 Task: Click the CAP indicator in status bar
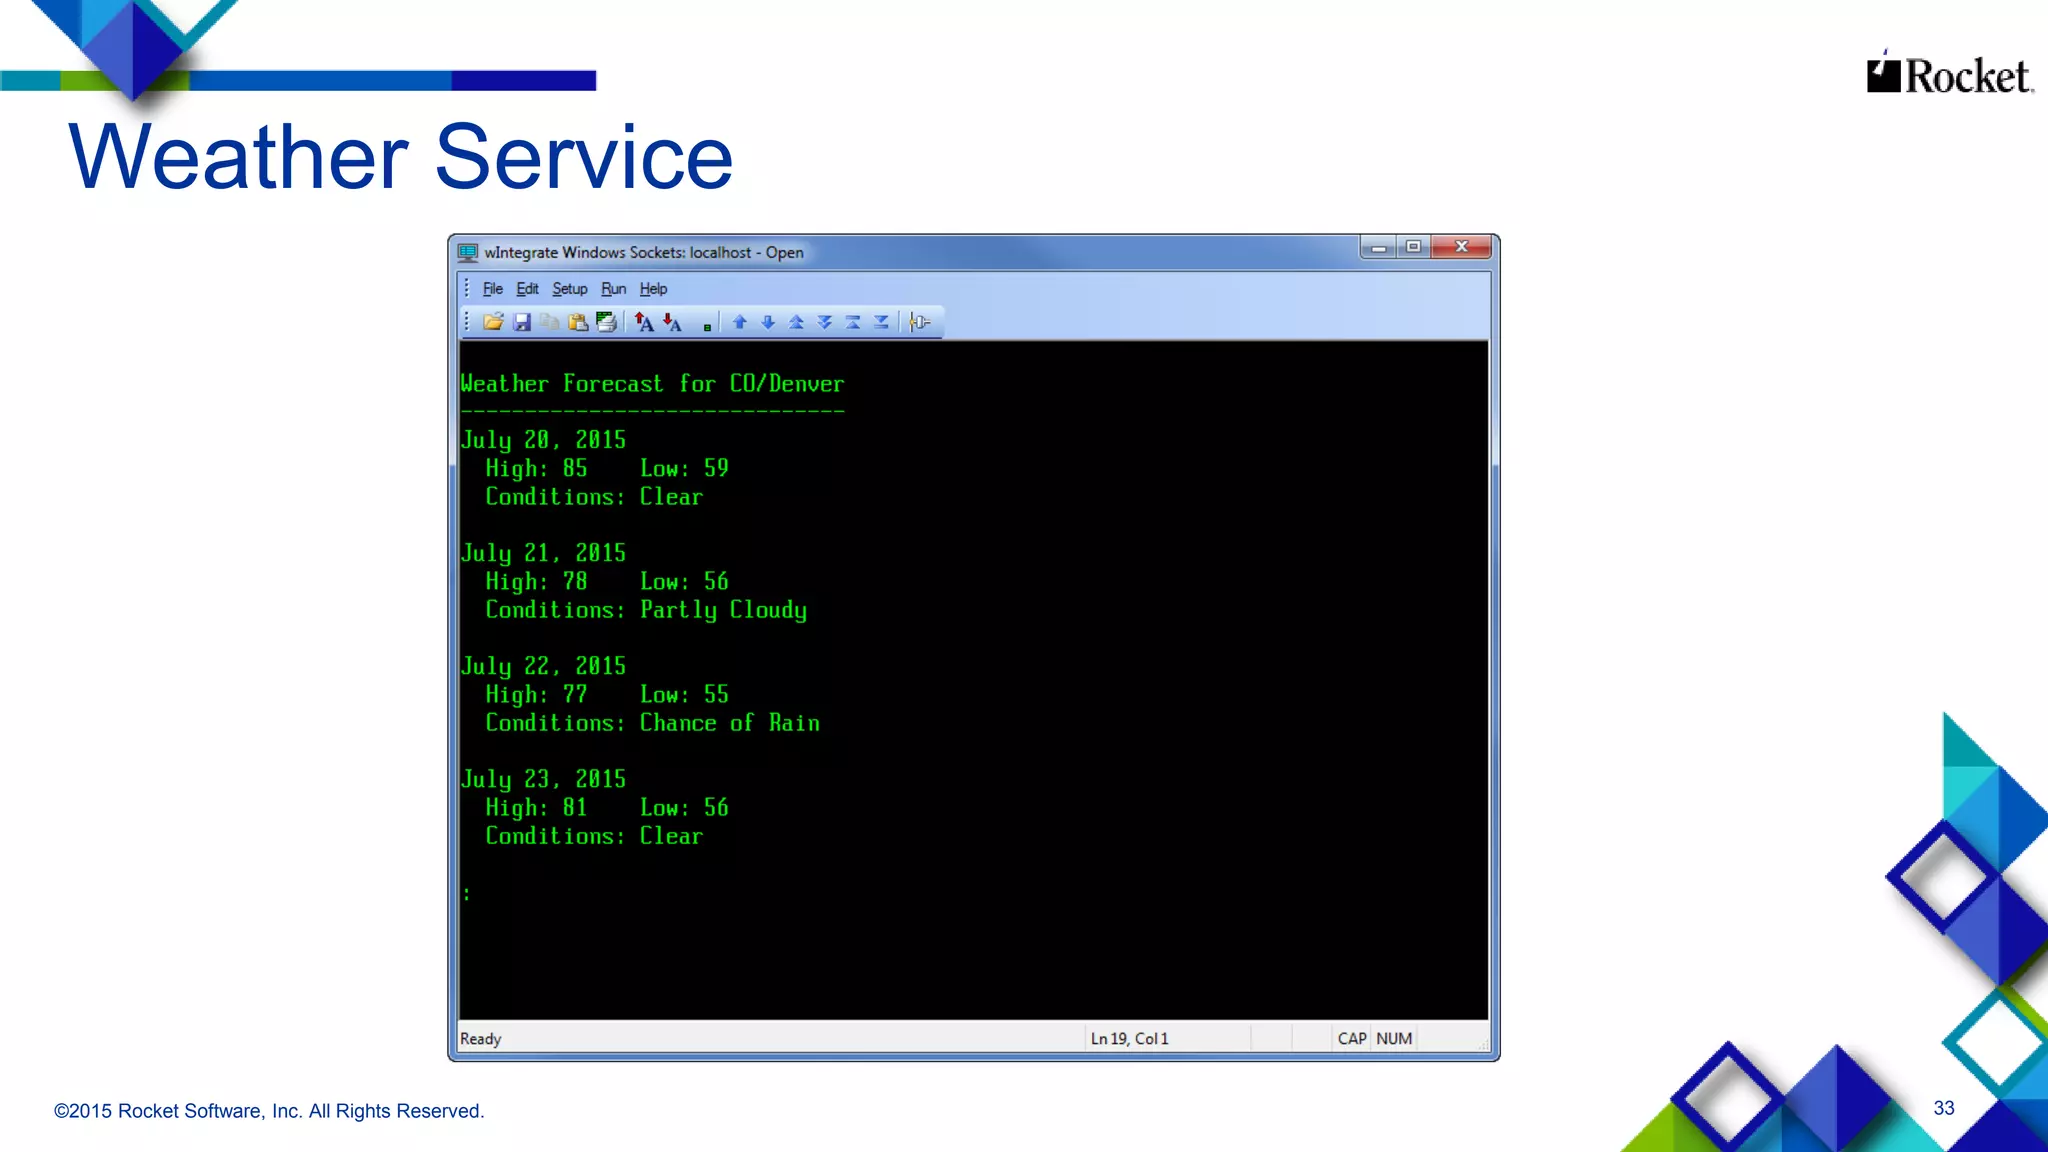(x=1351, y=1039)
